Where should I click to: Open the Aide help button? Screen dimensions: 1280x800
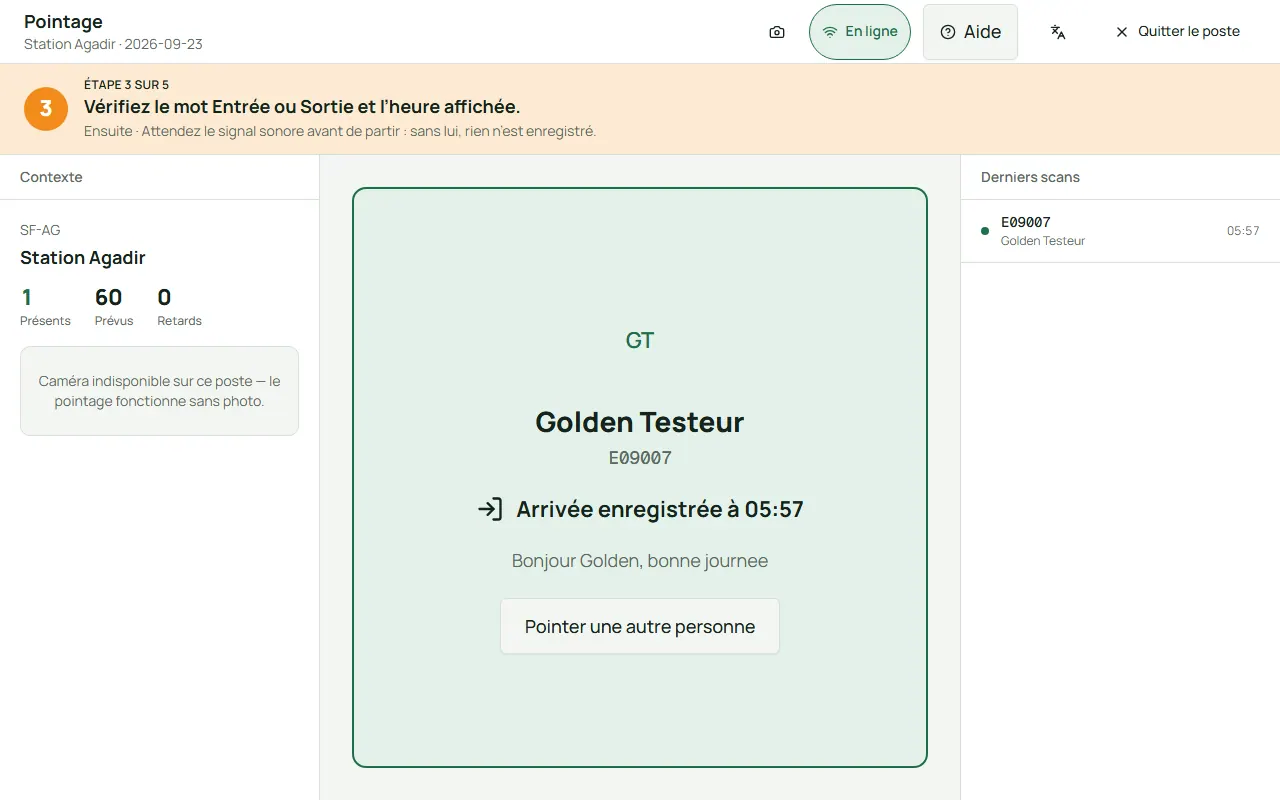[970, 32]
